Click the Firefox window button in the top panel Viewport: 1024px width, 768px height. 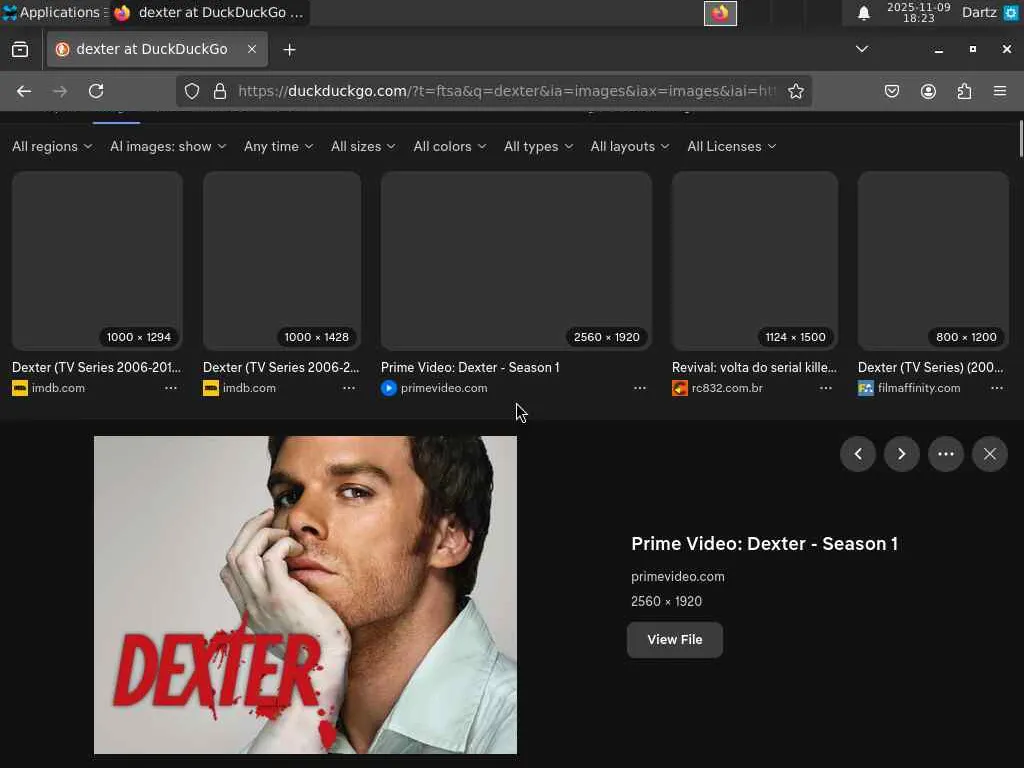(720, 13)
